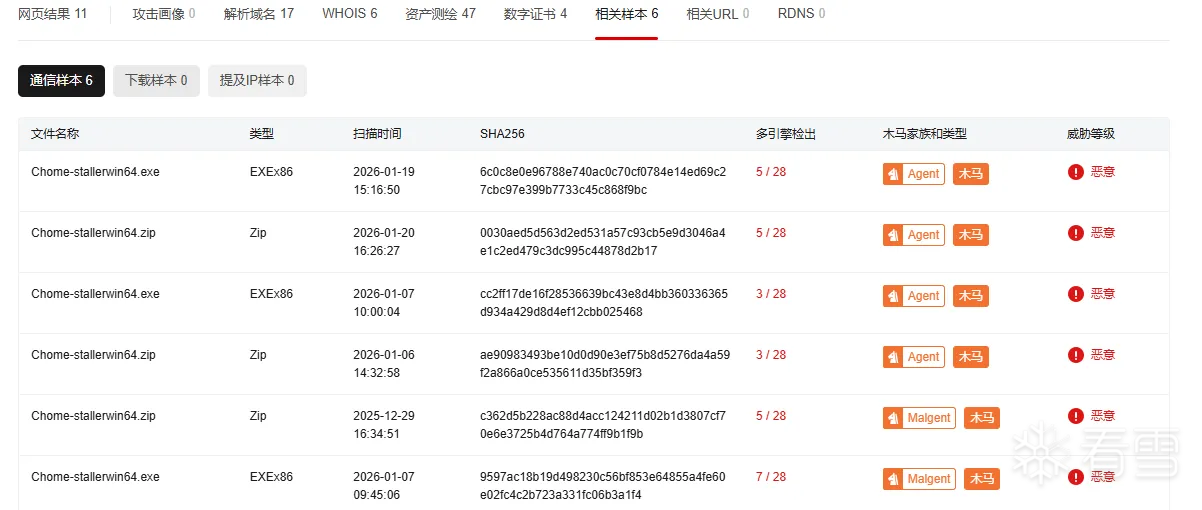
Task: Click detection ratio 7 / 28
Action: [x=771, y=477]
